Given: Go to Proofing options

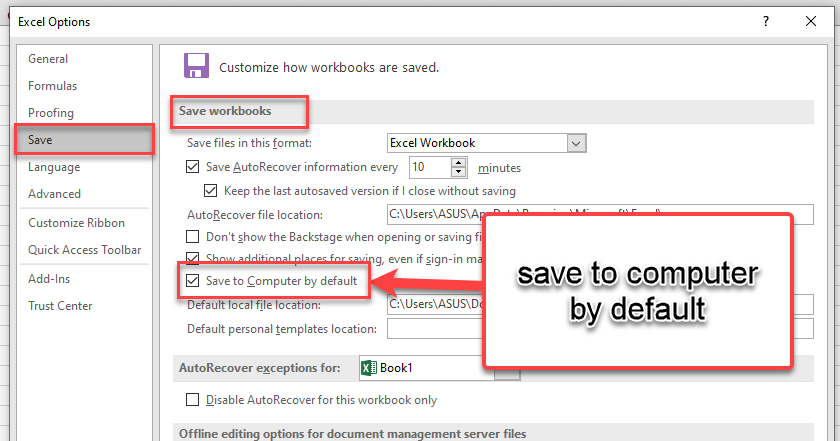Looking at the screenshot, I should (51, 113).
